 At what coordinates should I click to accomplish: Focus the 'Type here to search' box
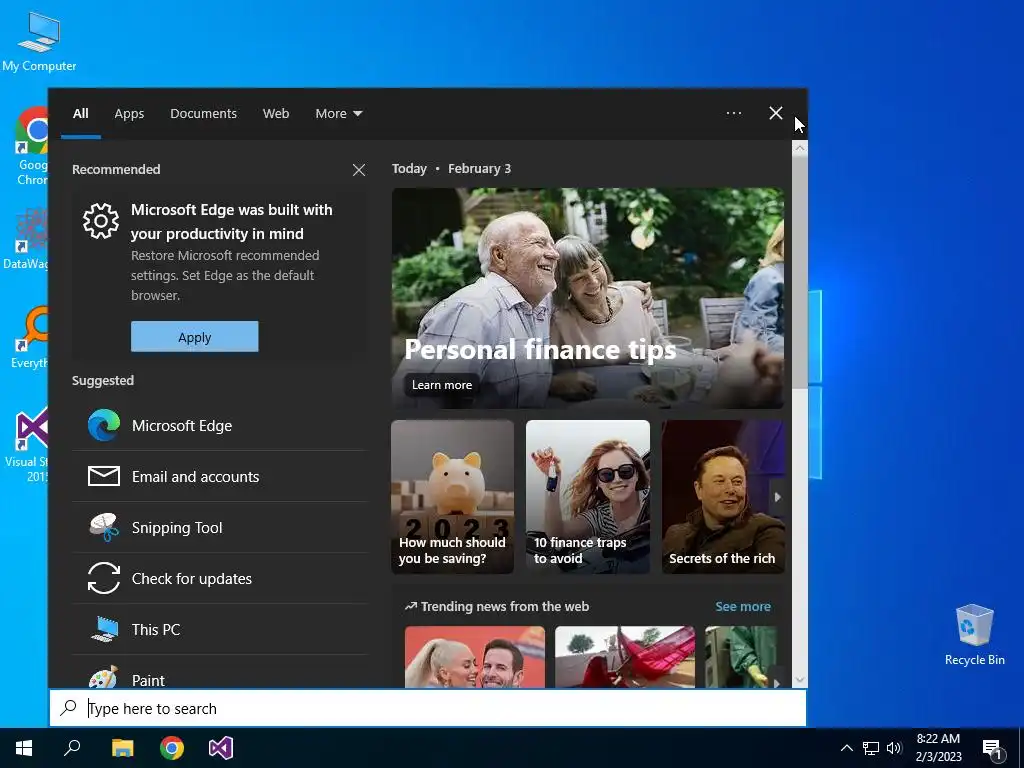point(428,708)
